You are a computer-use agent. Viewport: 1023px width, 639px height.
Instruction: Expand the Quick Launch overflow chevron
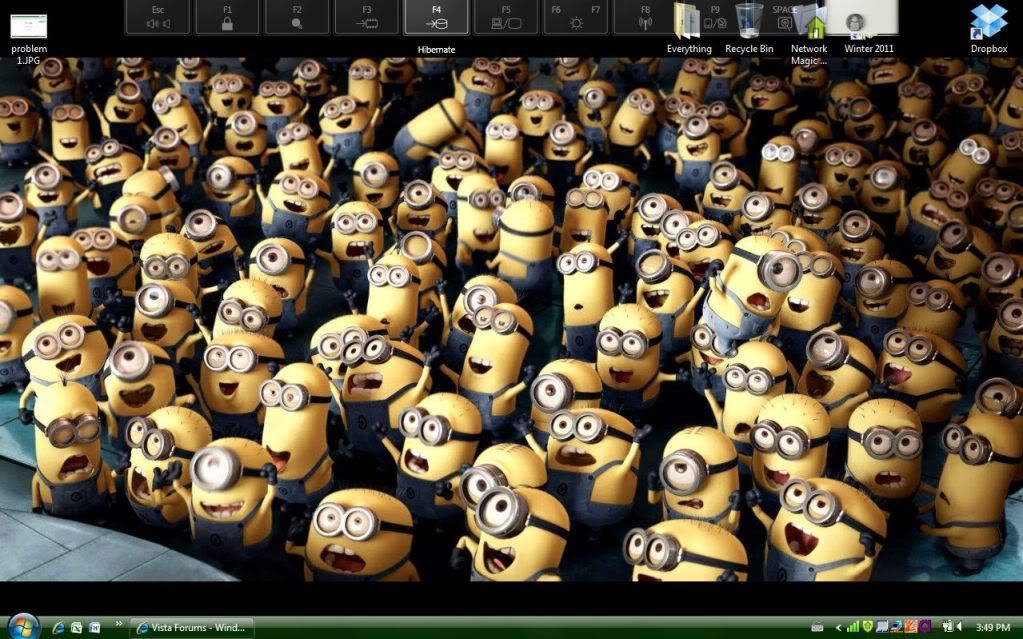tap(119, 625)
